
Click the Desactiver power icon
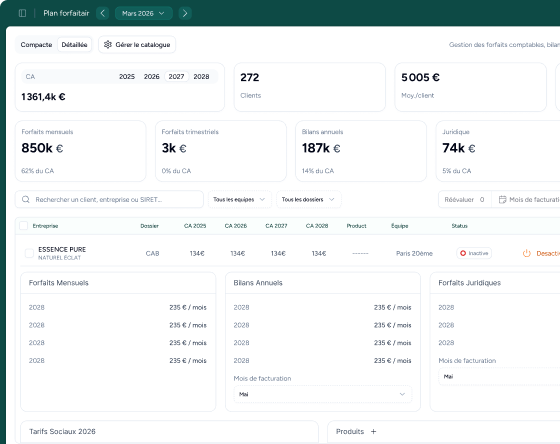pos(527,253)
